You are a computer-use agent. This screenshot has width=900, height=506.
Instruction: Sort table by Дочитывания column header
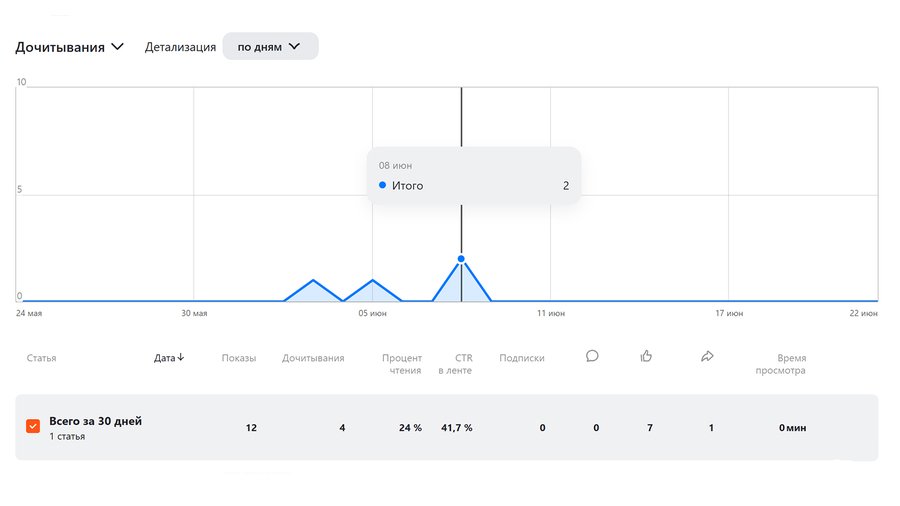313,358
